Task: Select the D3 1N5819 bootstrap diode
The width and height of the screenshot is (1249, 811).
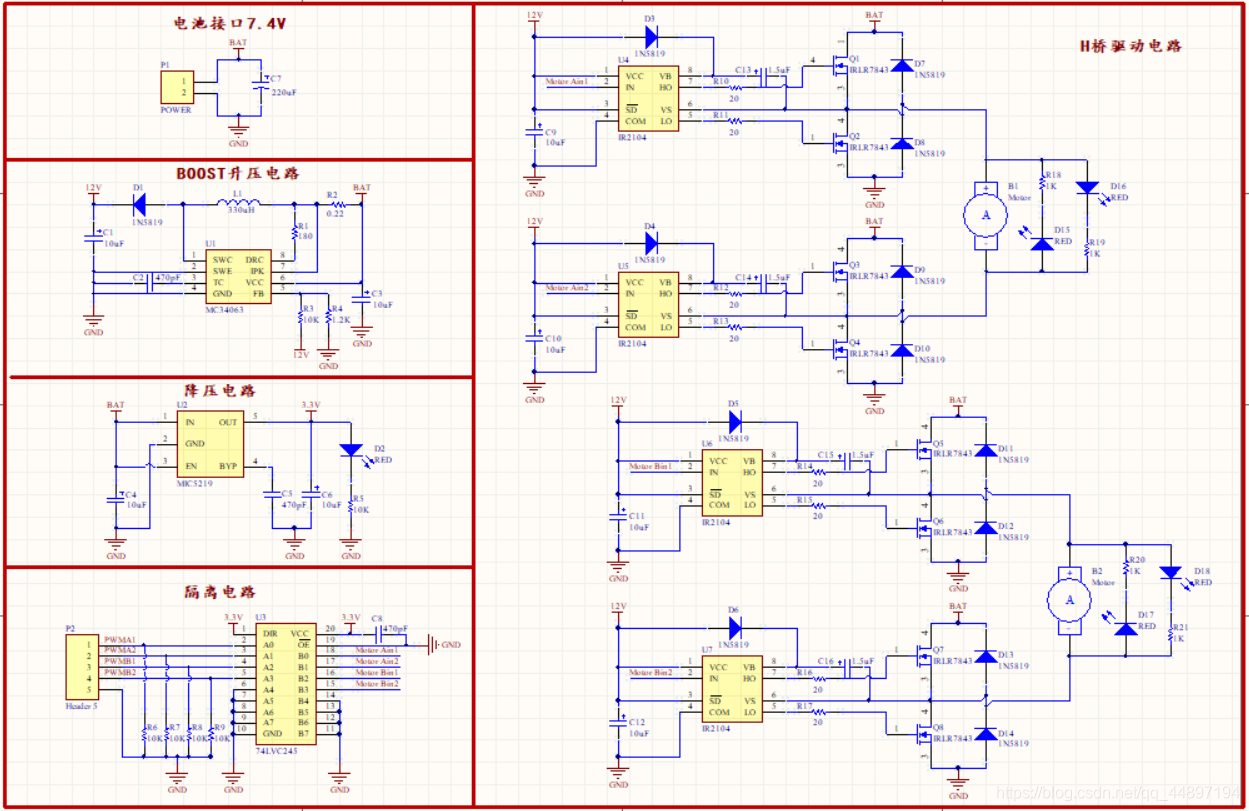Action: pos(651,37)
